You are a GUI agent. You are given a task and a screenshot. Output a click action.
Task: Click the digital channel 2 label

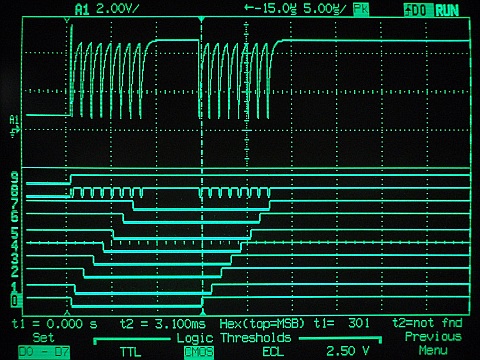coord(15,273)
